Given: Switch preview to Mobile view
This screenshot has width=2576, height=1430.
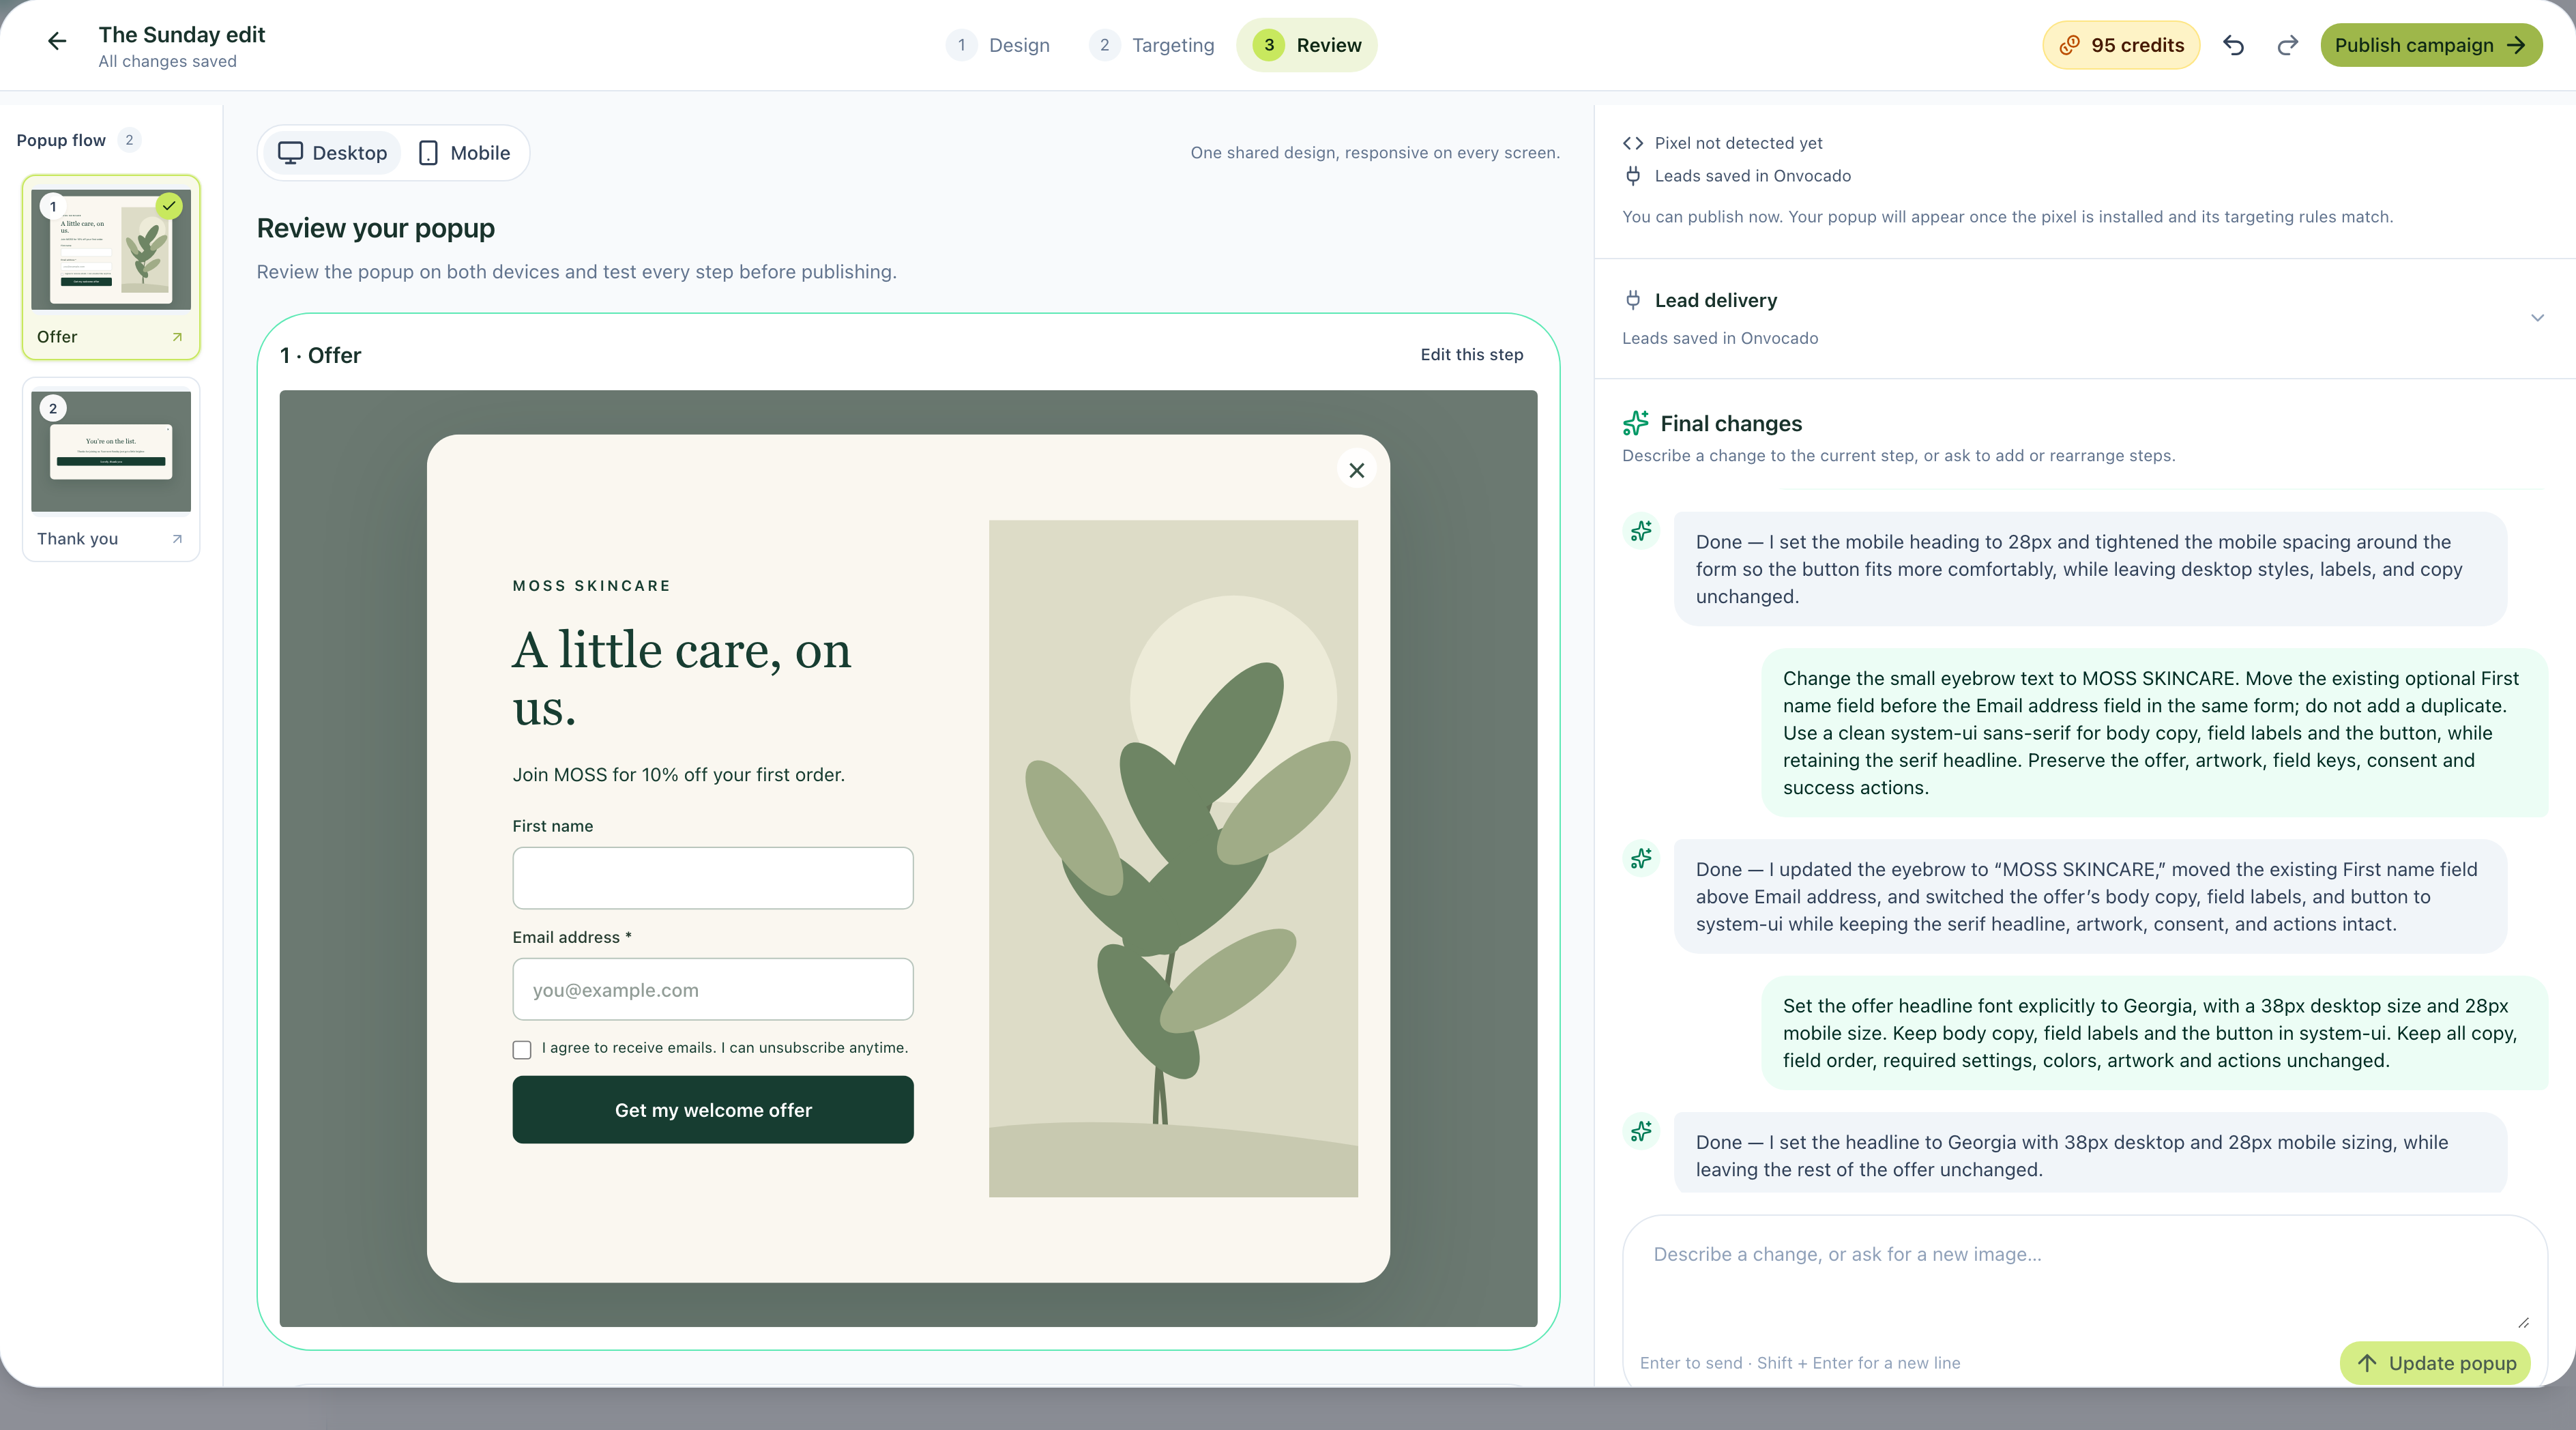Looking at the screenshot, I should click(464, 153).
